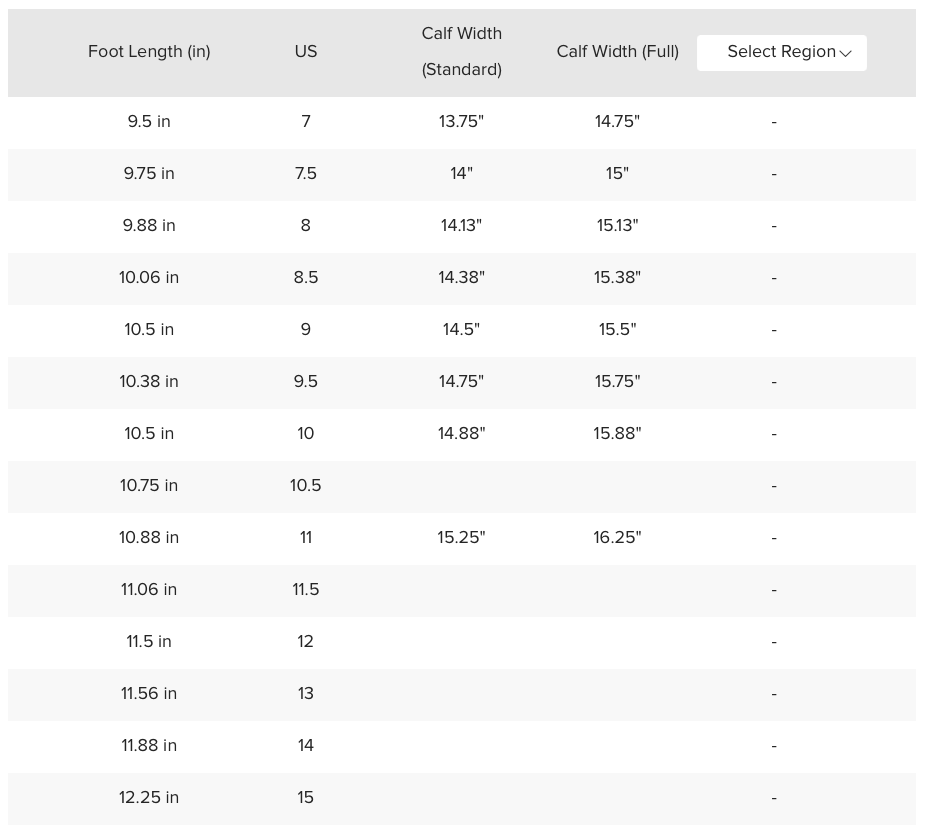Click the Foot Length (in) column header

click(149, 52)
